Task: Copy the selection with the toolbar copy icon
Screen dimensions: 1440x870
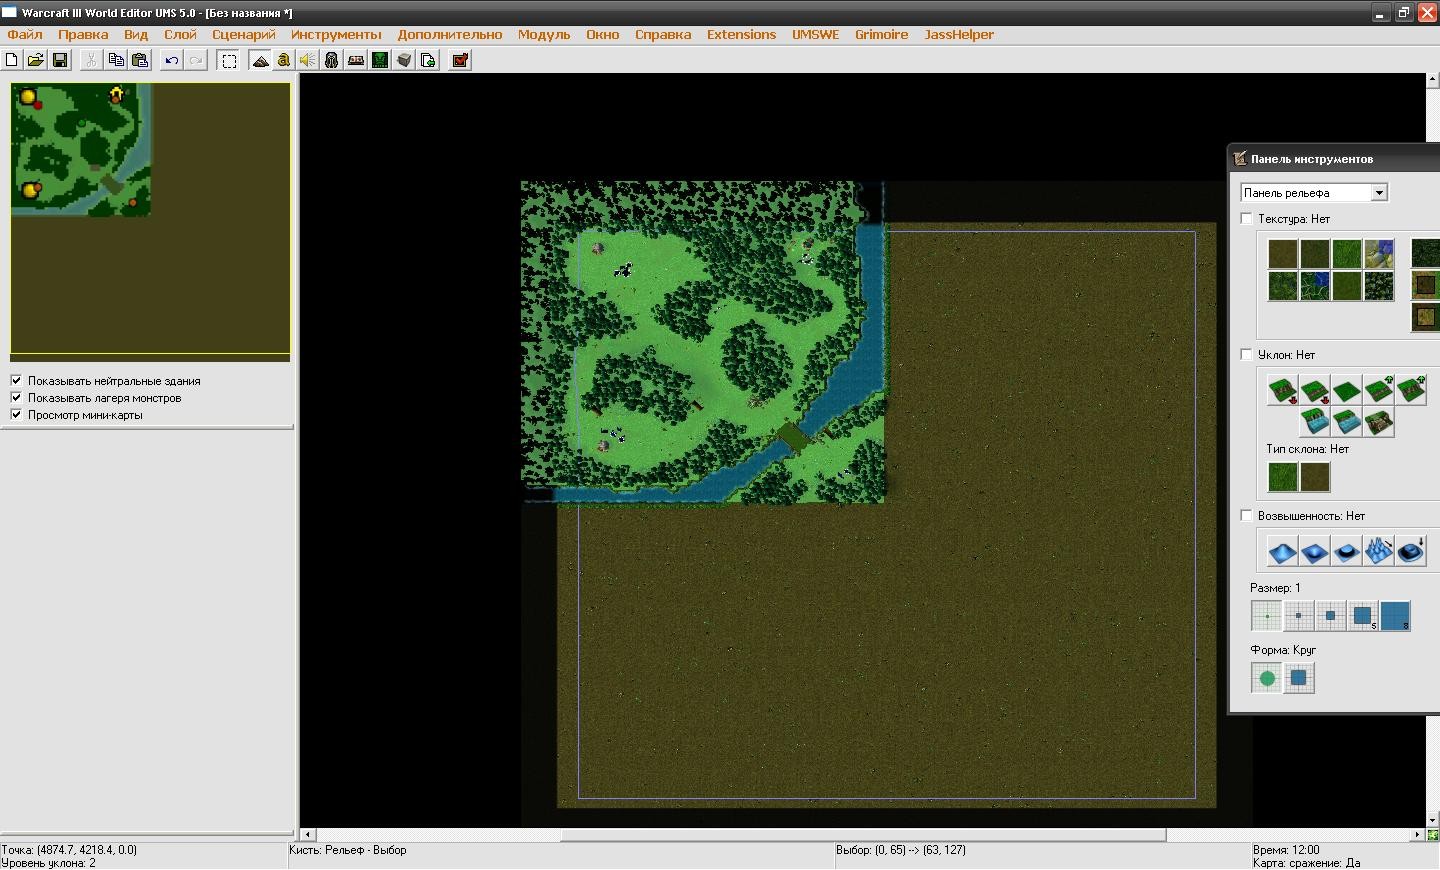Action: click(116, 60)
